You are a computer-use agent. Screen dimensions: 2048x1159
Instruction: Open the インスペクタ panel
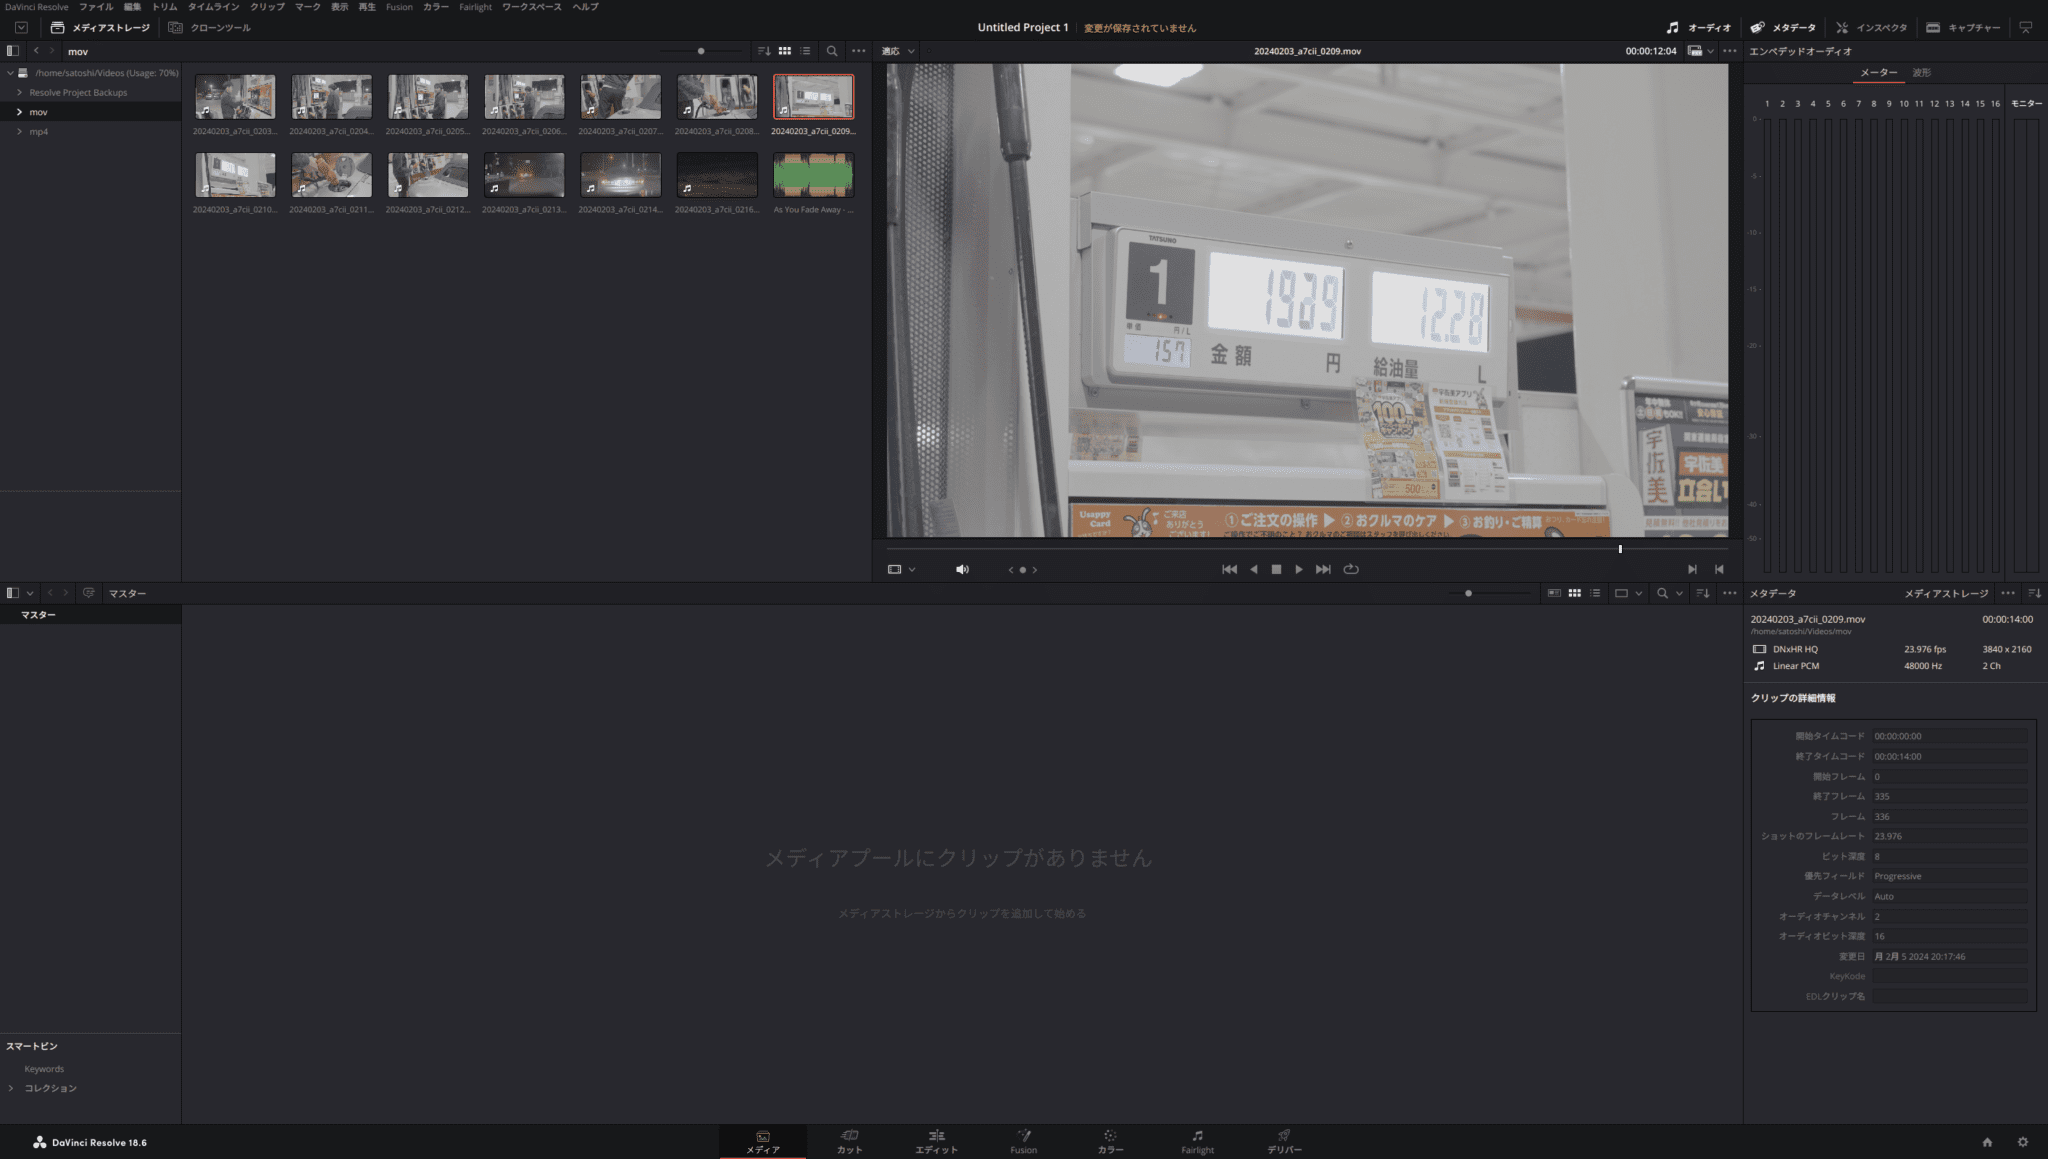(x=1878, y=27)
